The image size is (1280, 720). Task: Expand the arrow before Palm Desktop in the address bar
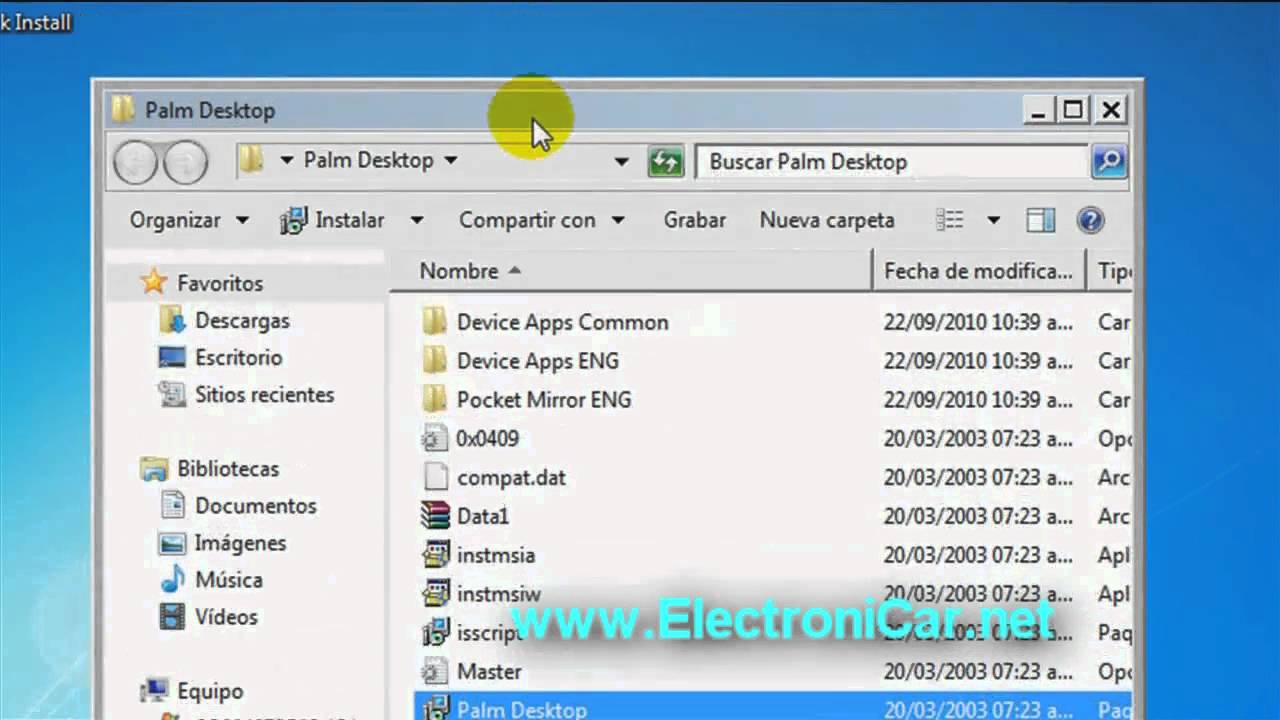click(x=286, y=160)
